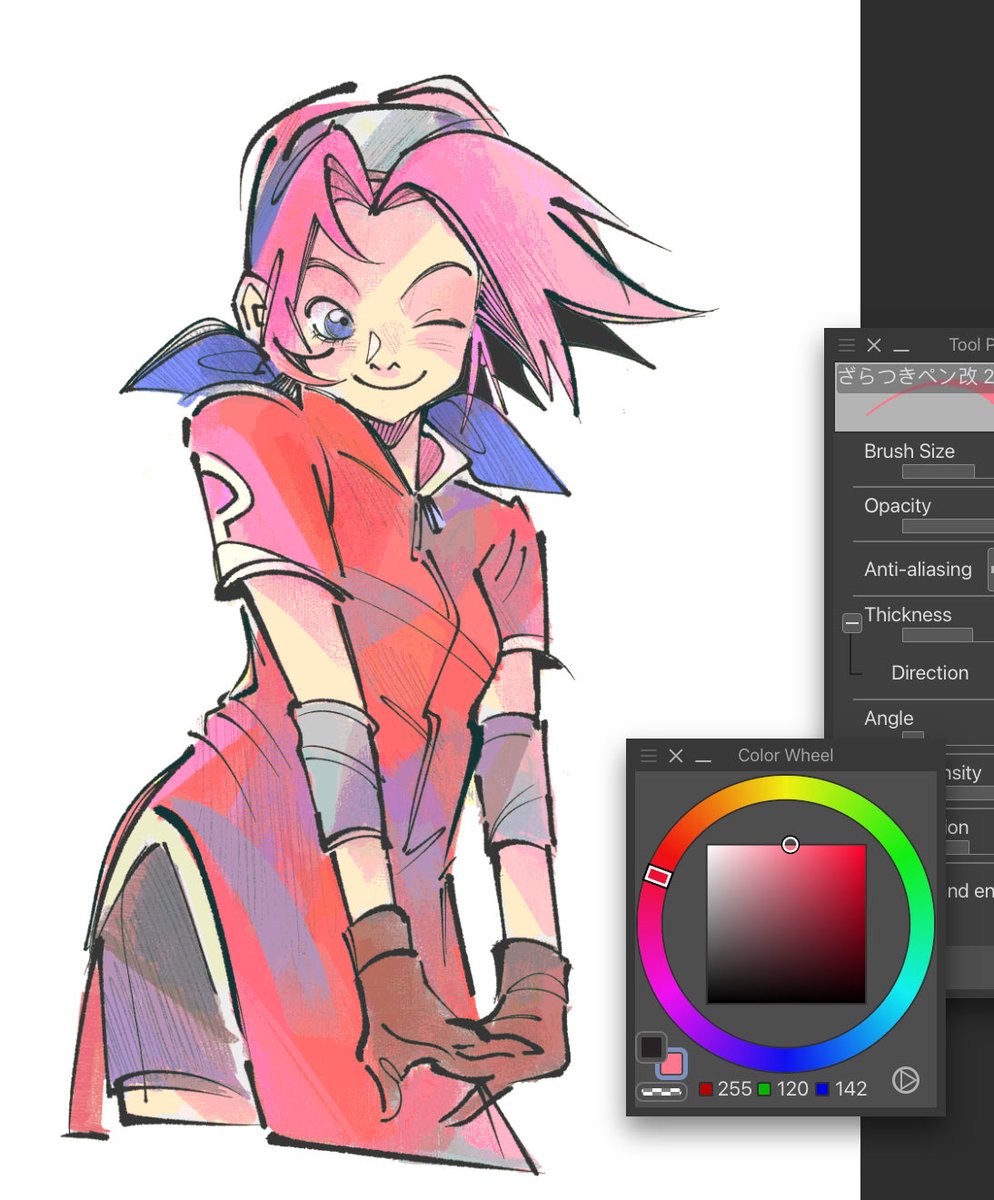Switch color space with the round arrow icon
This screenshot has height=1200, width=994.
click(x=905, y=1080)
